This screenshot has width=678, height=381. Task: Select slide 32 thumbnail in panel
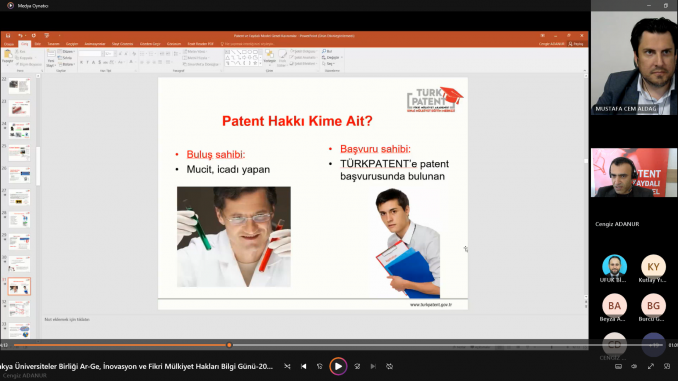[19, 309]
